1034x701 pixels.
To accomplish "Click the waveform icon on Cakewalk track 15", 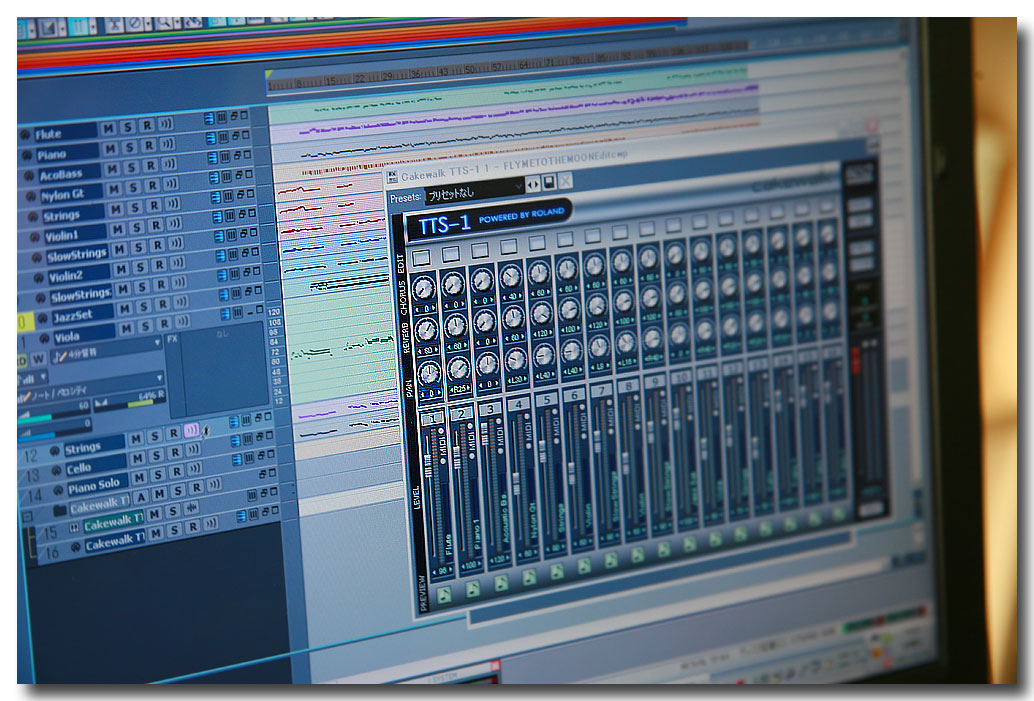I will tap(192, 507).
